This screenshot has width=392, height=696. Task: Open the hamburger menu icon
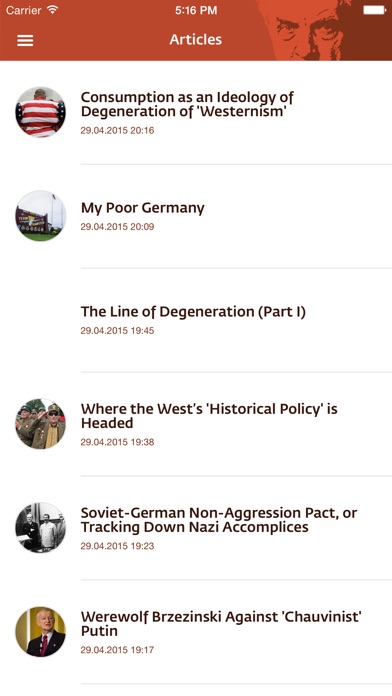[x=25, y=40]
